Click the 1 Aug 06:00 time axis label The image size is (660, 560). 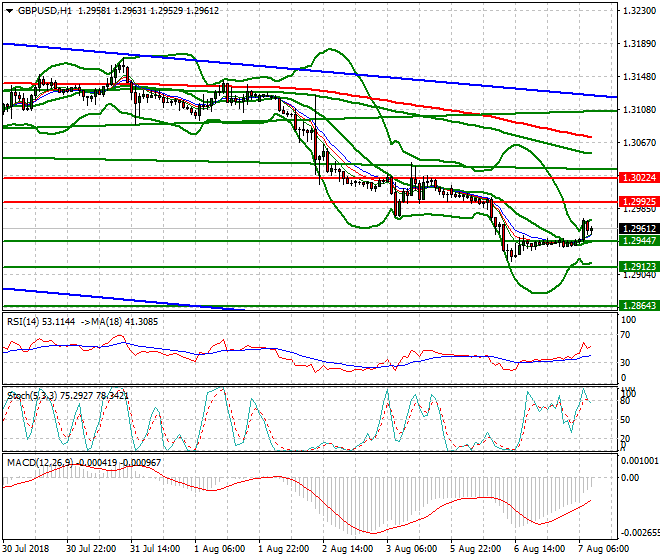pos(220,551)
